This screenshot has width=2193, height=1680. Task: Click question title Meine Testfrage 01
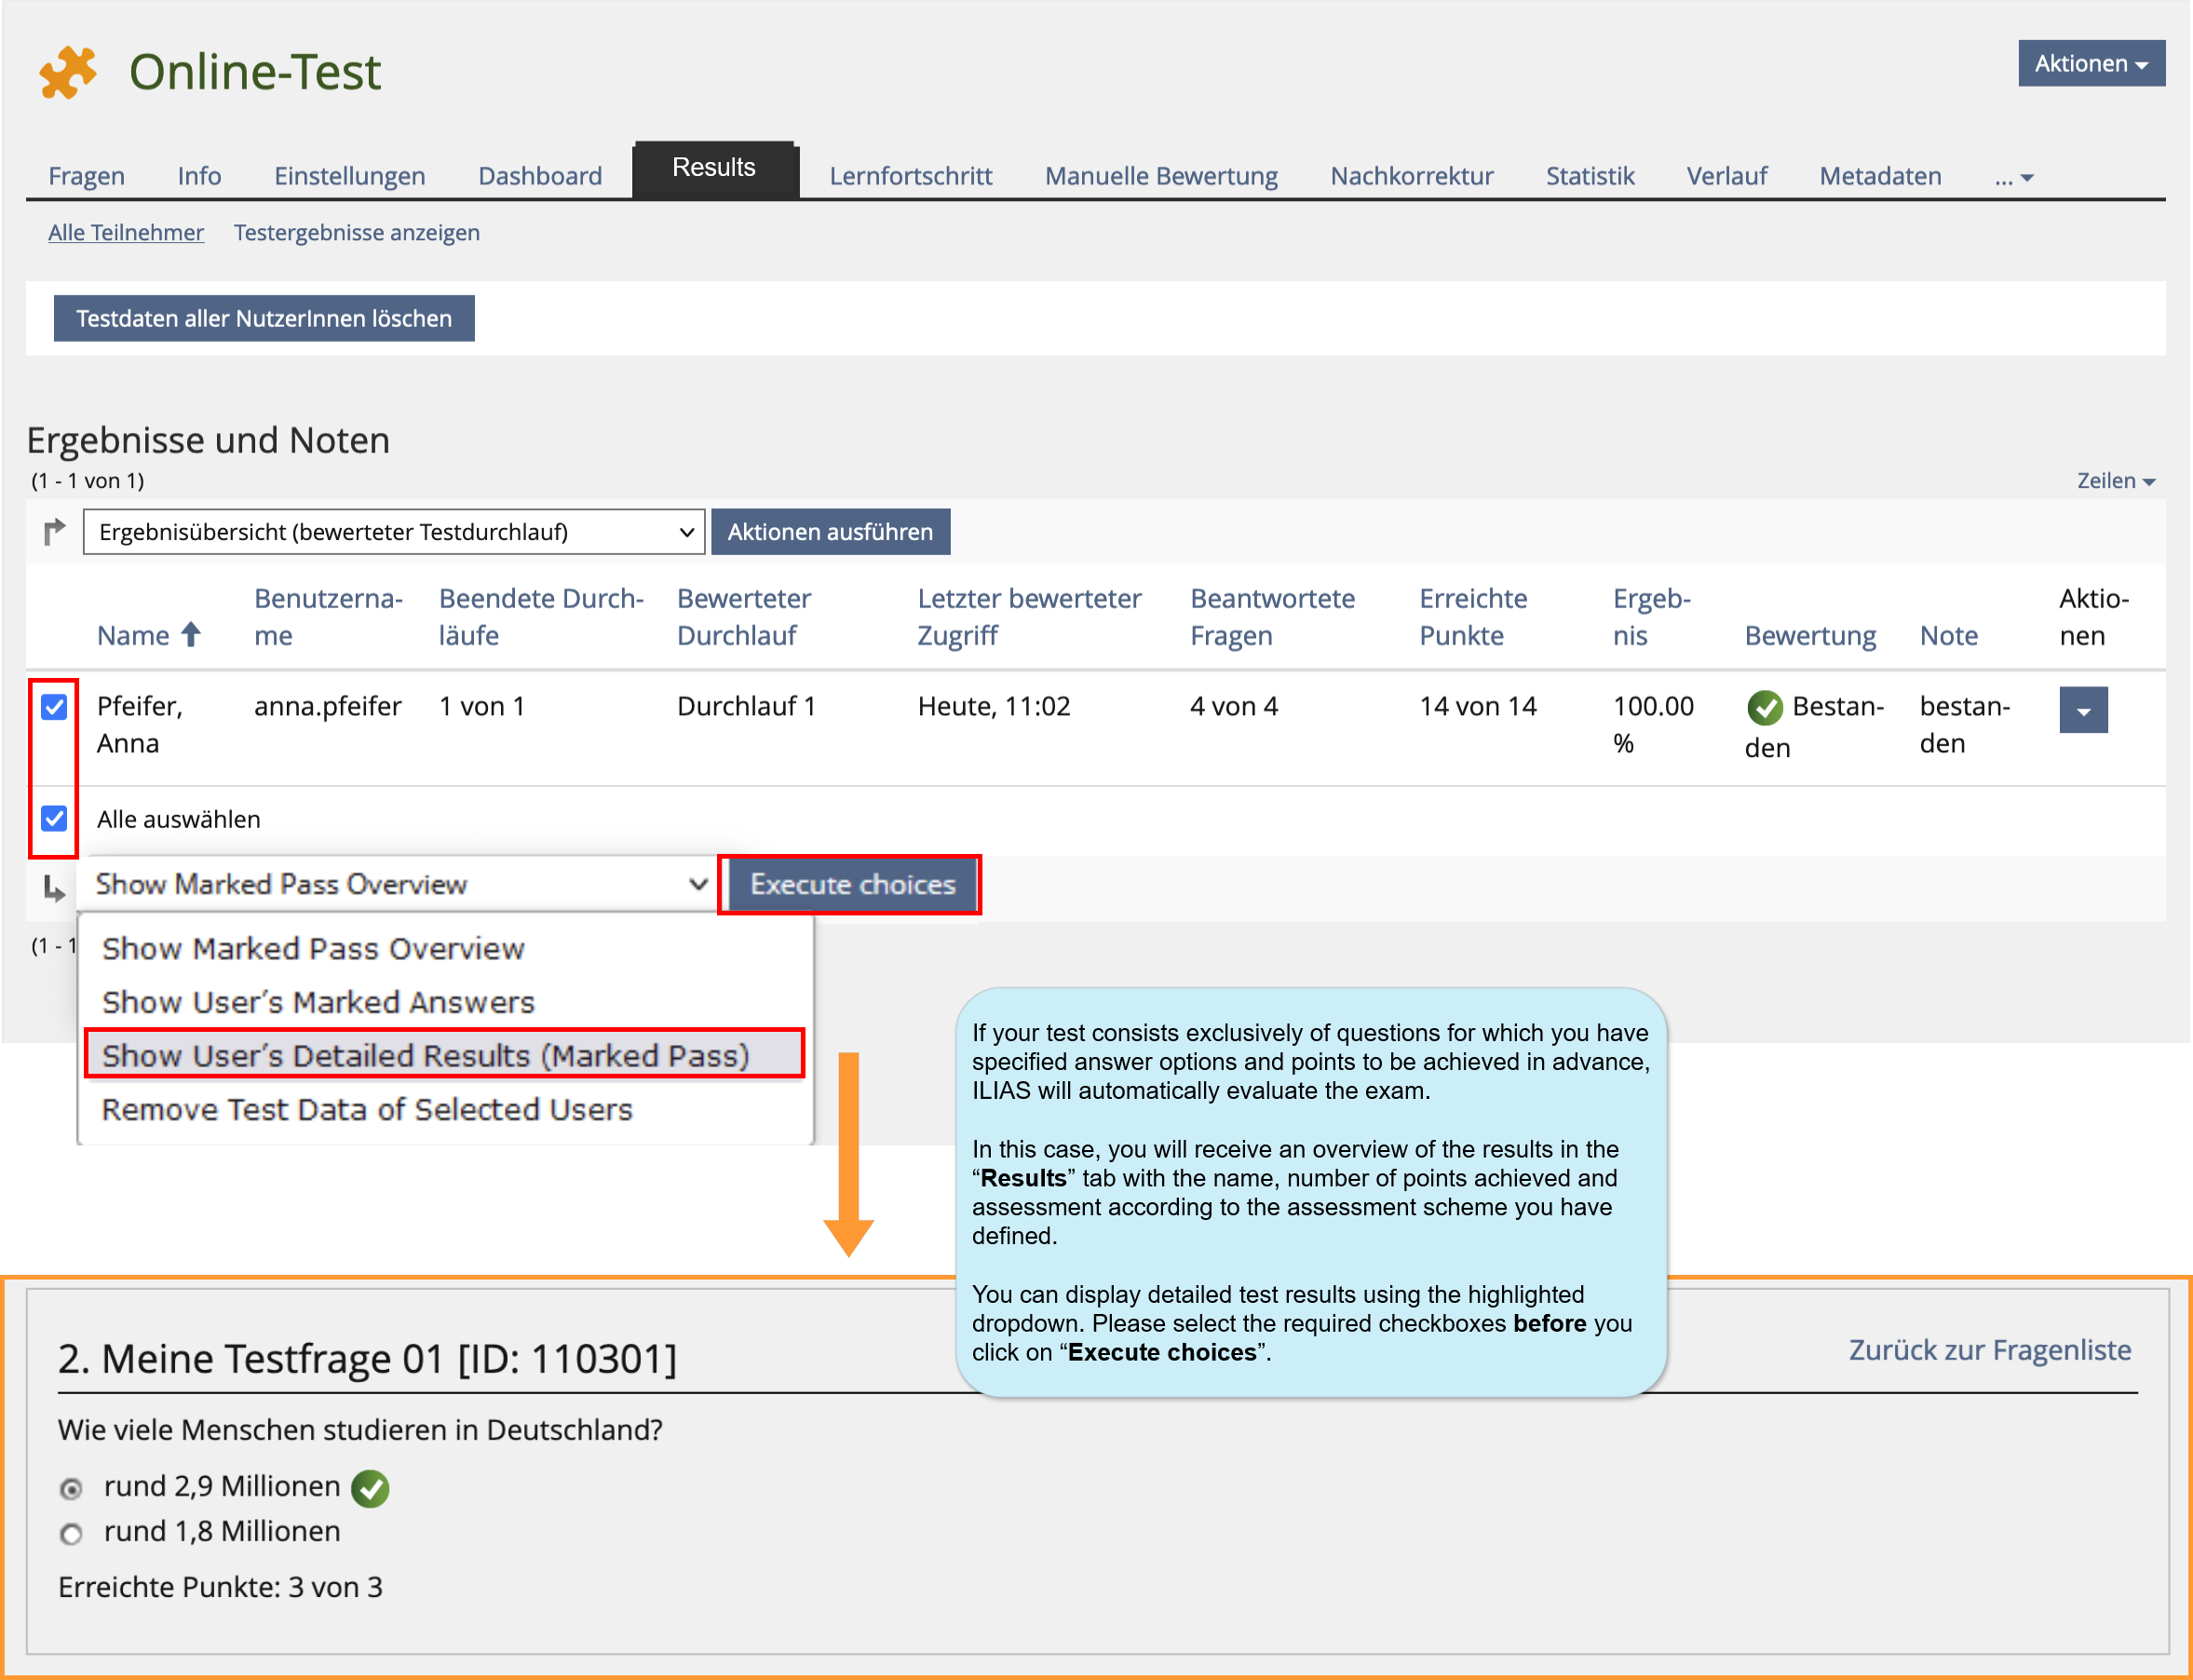pos(367,1360)
